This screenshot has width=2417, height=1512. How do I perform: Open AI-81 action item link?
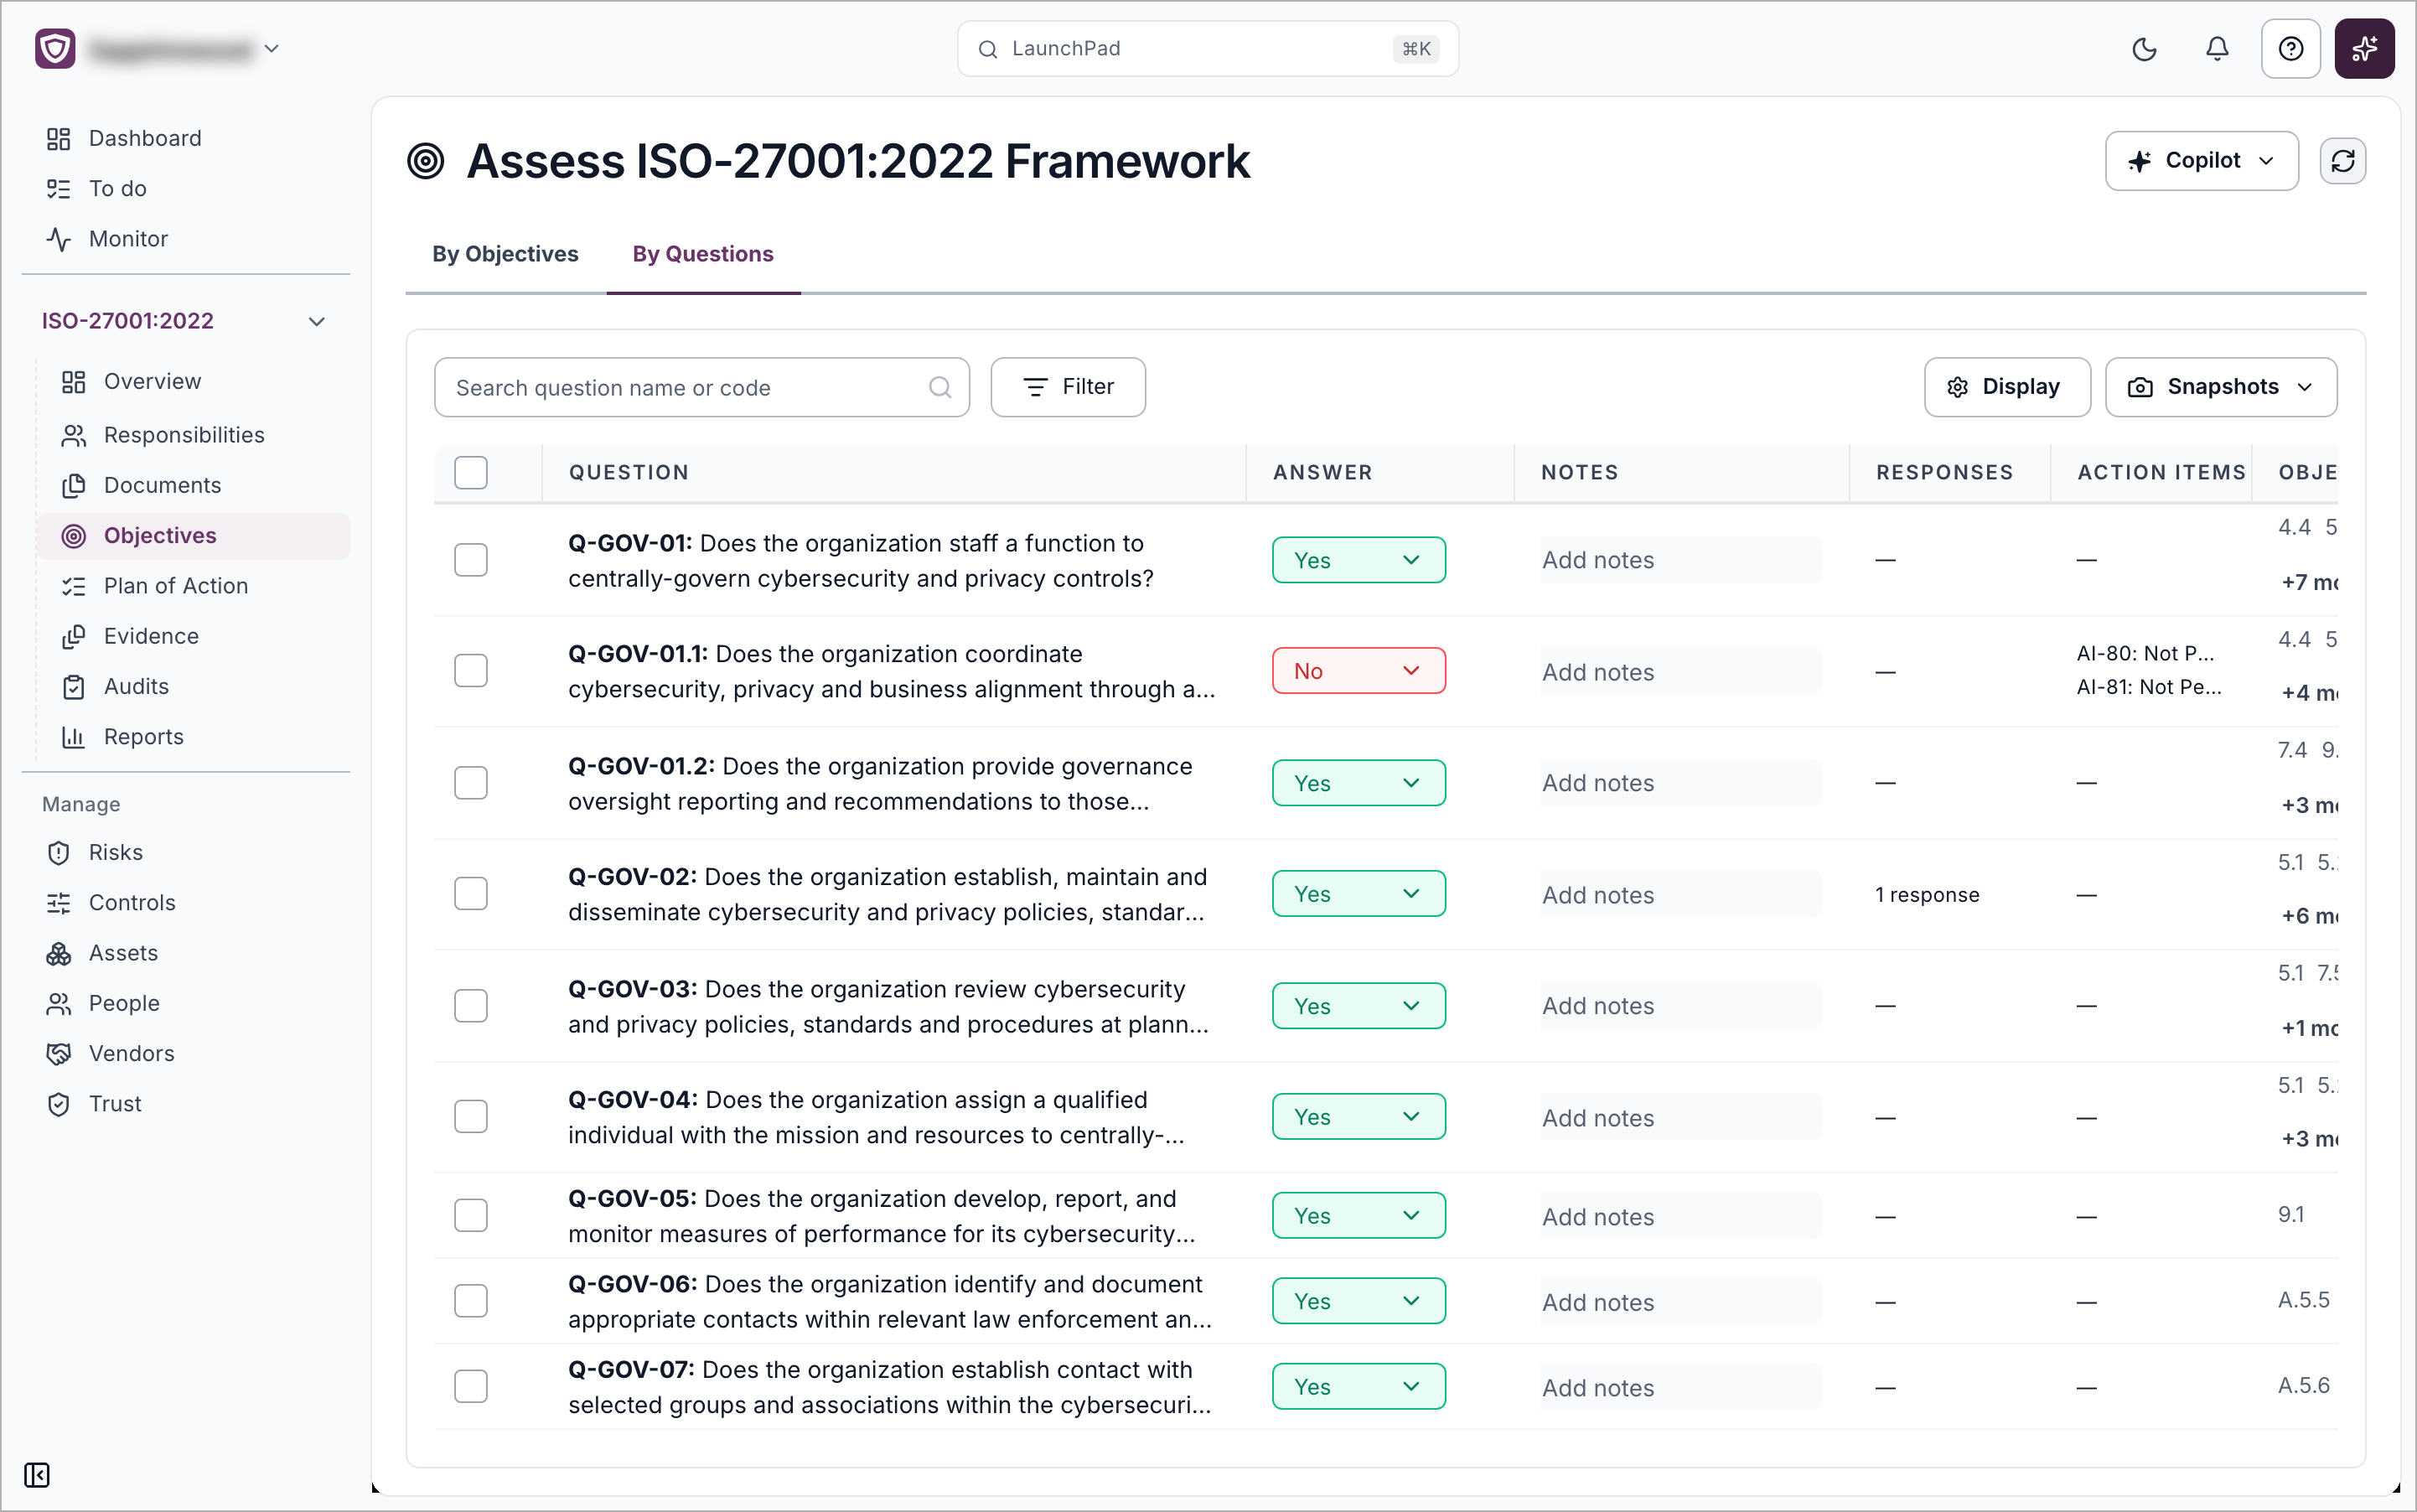tap(2149, 687)
